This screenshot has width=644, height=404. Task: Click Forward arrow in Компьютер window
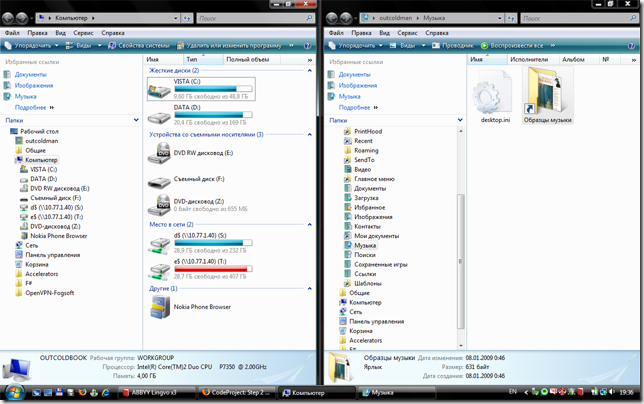pos(22,18)
